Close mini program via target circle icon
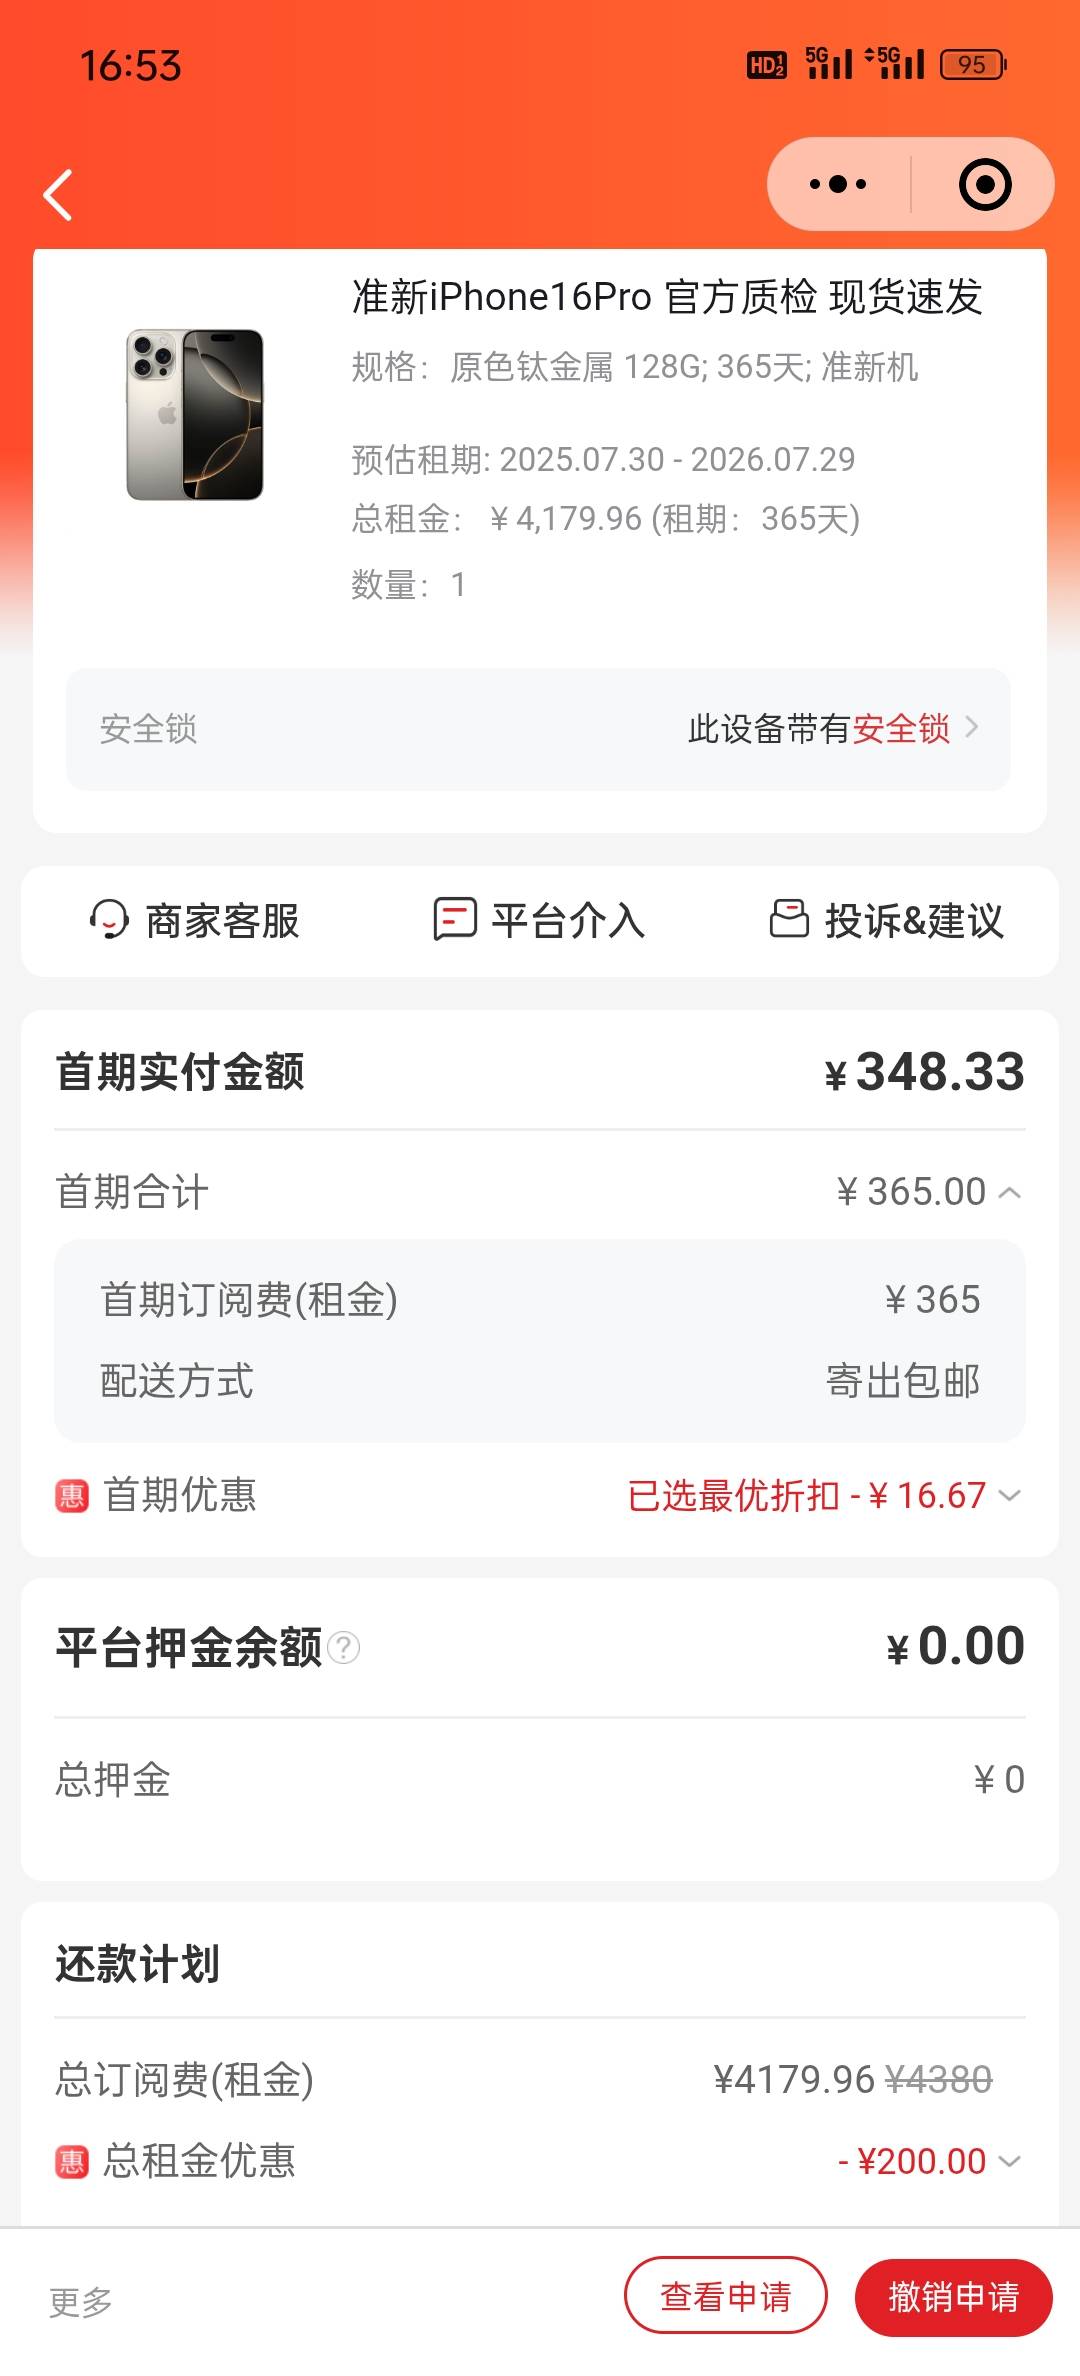 [985, 184]
